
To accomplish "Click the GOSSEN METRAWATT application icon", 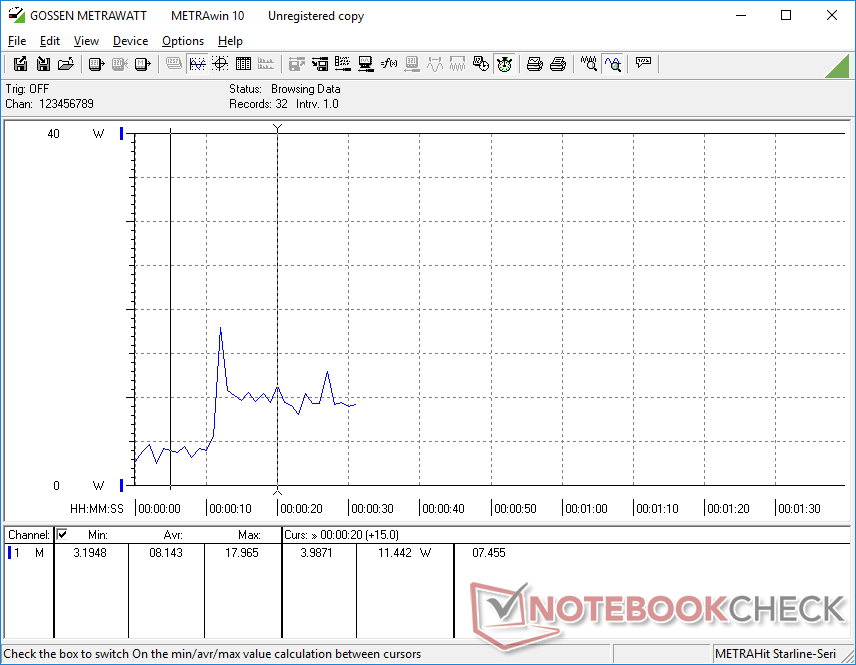I will tap(16, 15).
